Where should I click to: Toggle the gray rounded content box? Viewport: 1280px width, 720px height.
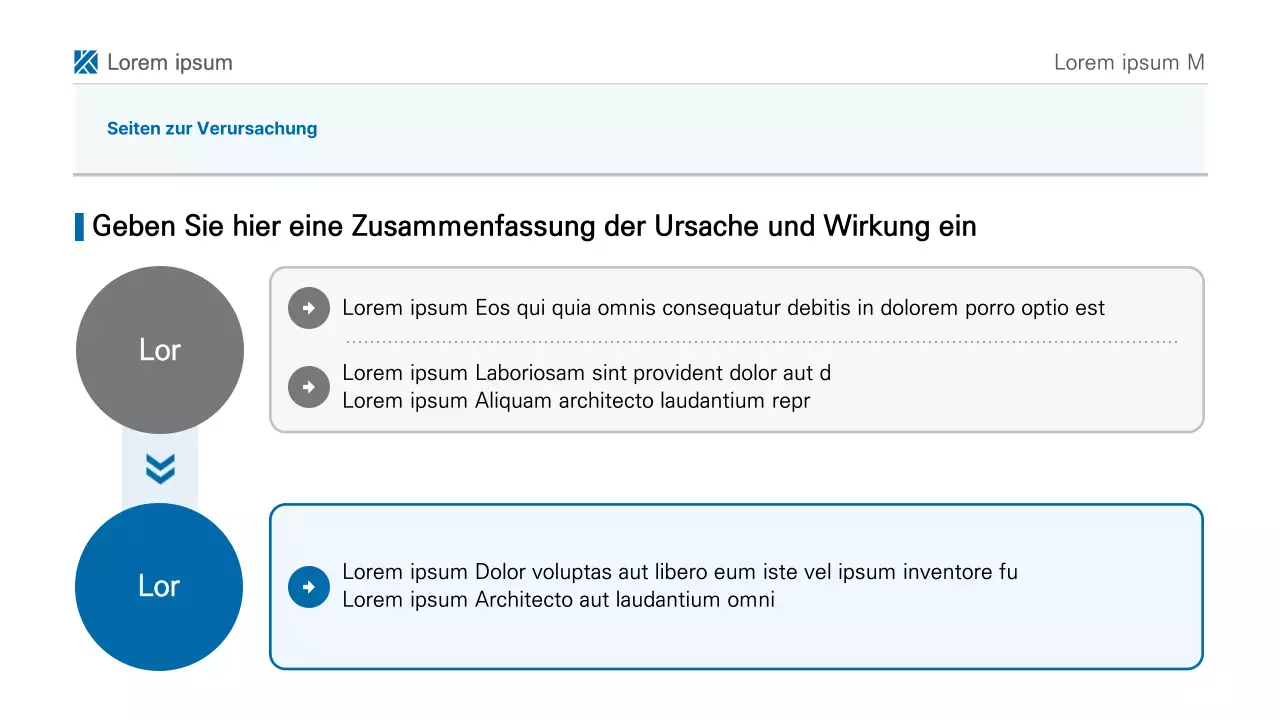737,349
